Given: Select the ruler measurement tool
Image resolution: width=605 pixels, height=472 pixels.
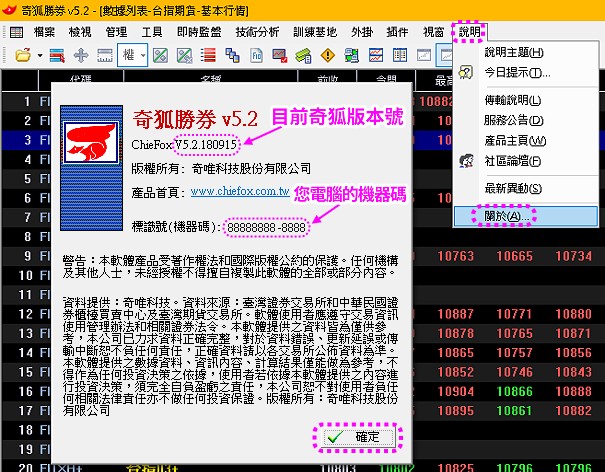Looking at the screenshot, I should click(105, 56).
